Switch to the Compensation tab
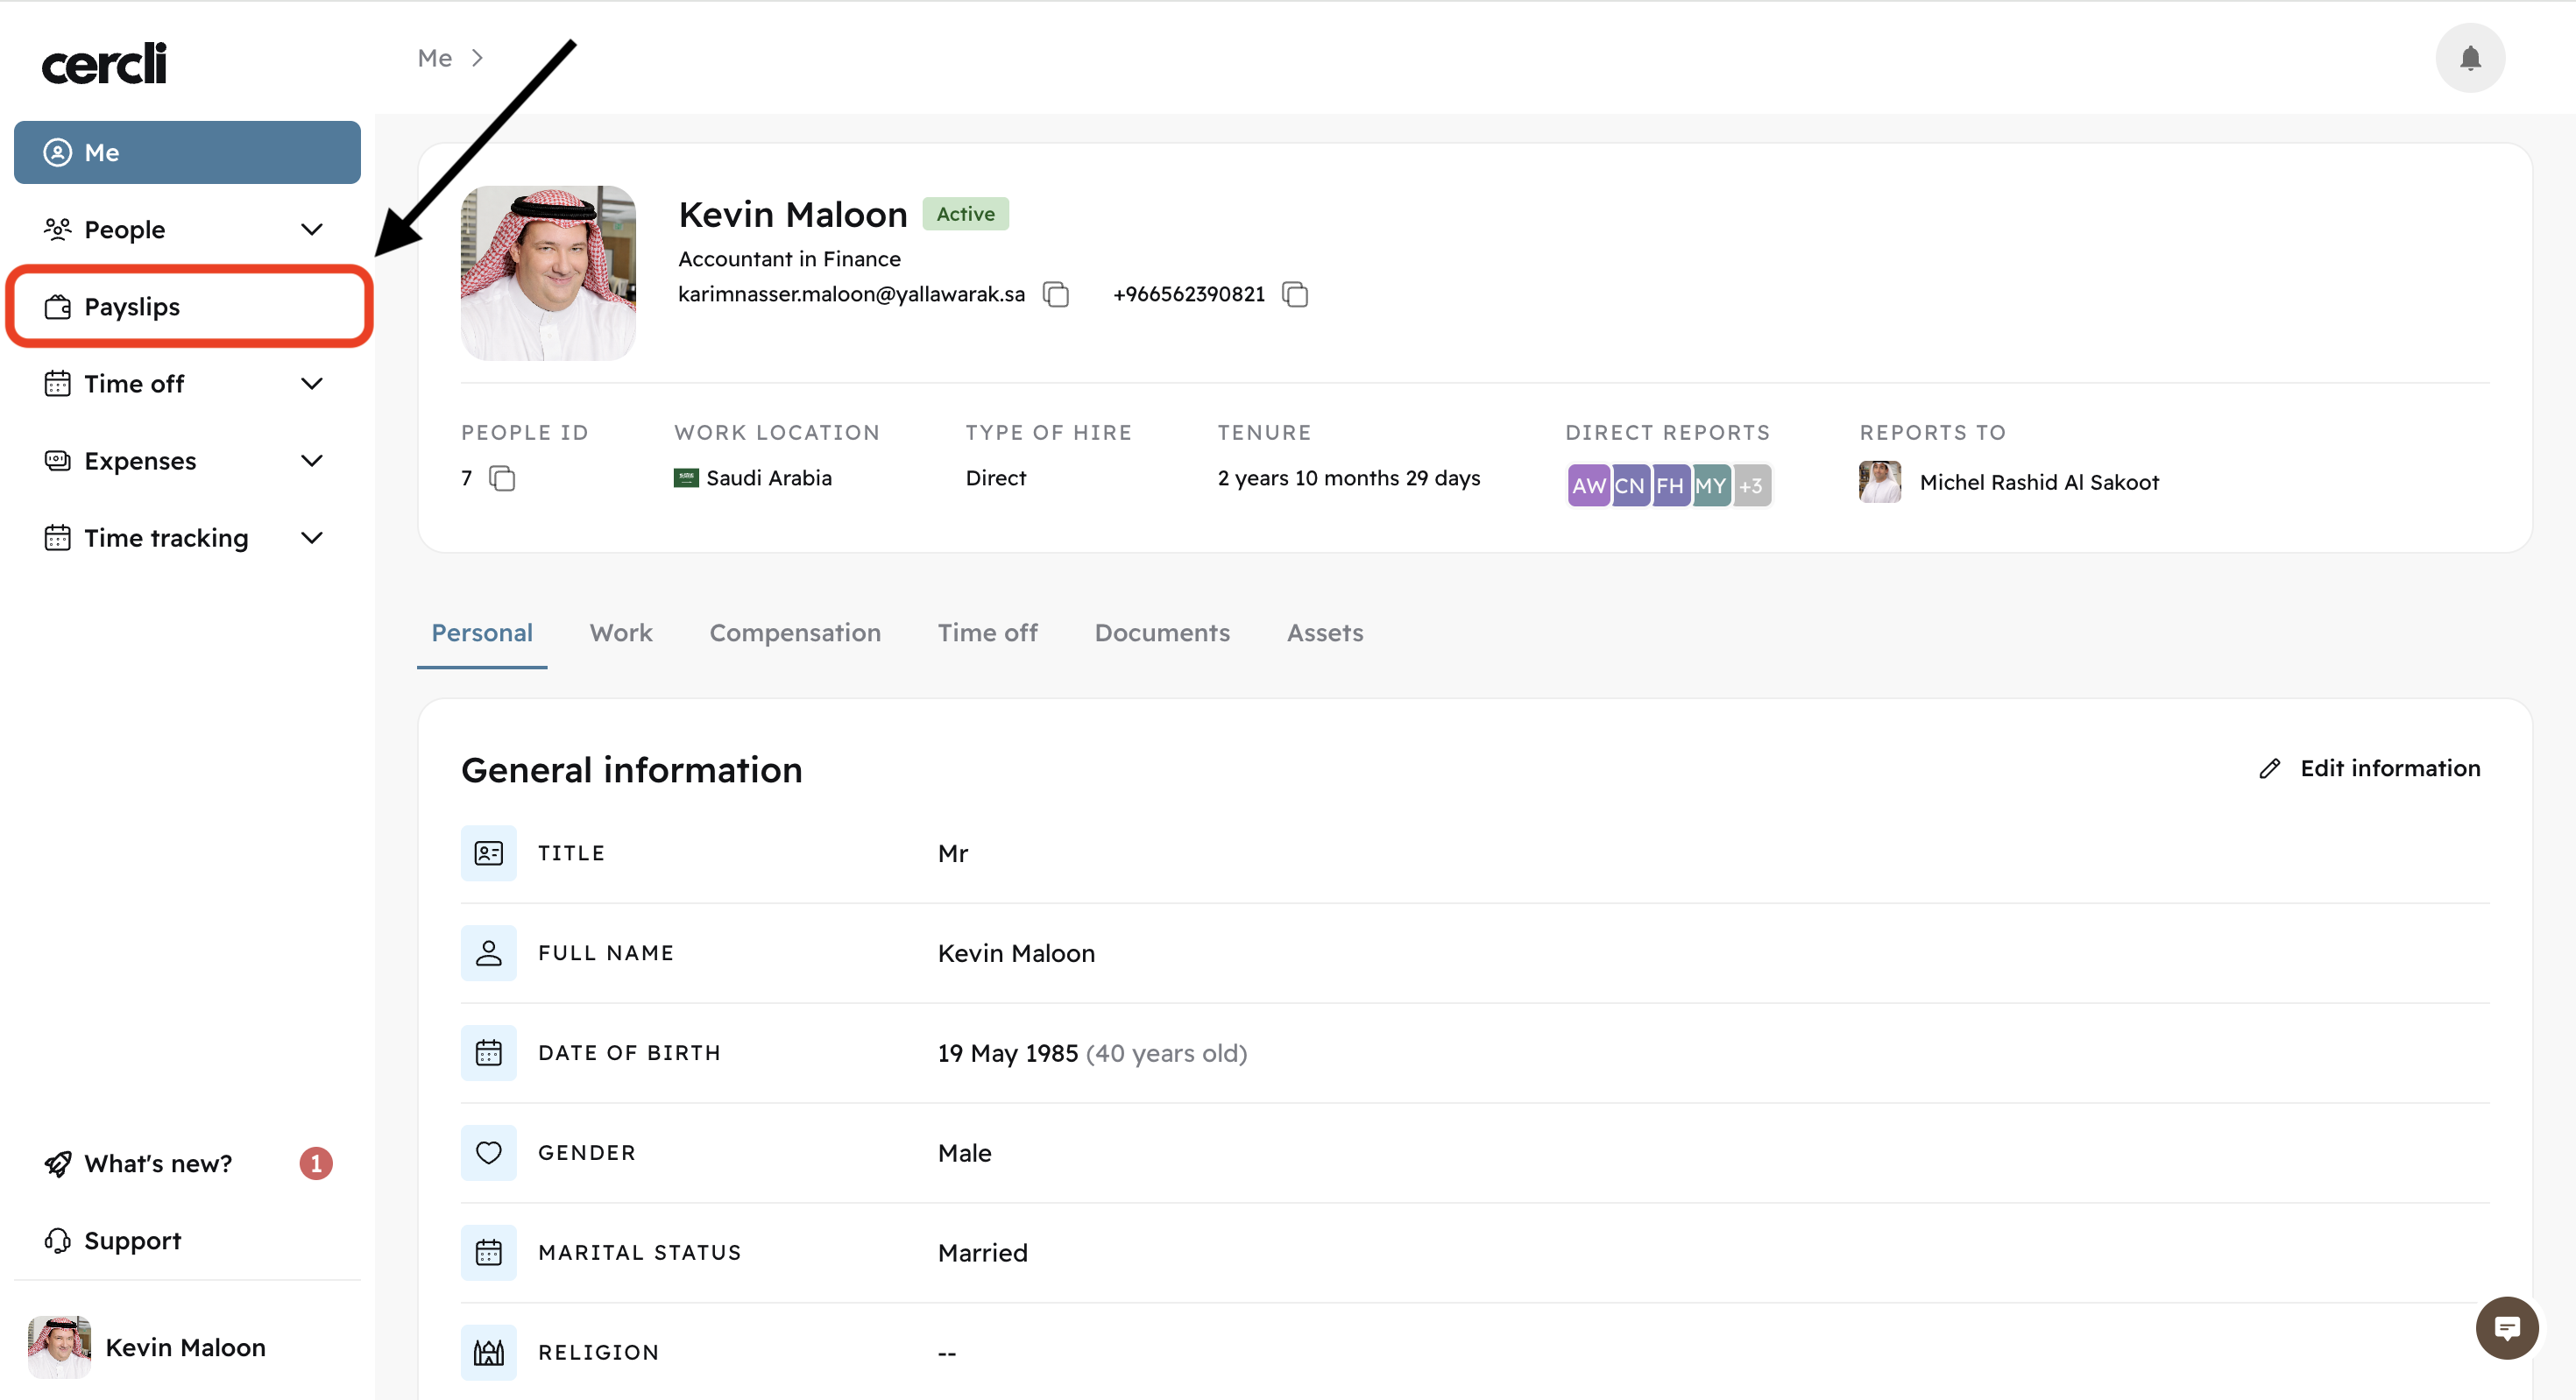Image resolution: width=2576 pixels, height=1400 pixels. coord(795,633)
